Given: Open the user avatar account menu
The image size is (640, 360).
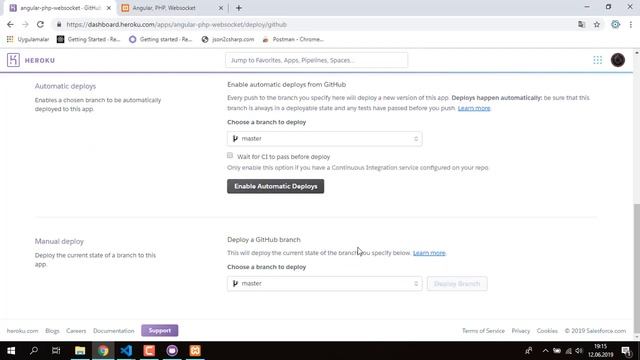Looking at the screenshot, I should [x=618, y=60].
